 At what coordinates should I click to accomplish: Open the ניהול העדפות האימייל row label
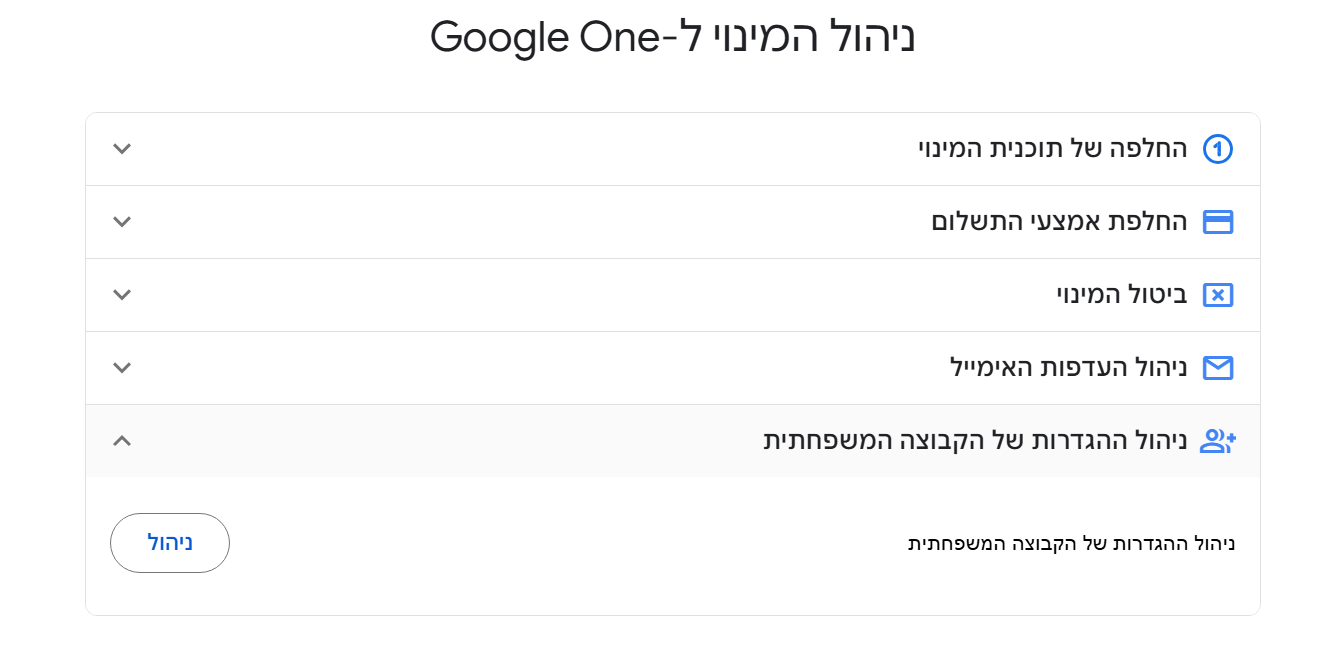point(1068,368)
